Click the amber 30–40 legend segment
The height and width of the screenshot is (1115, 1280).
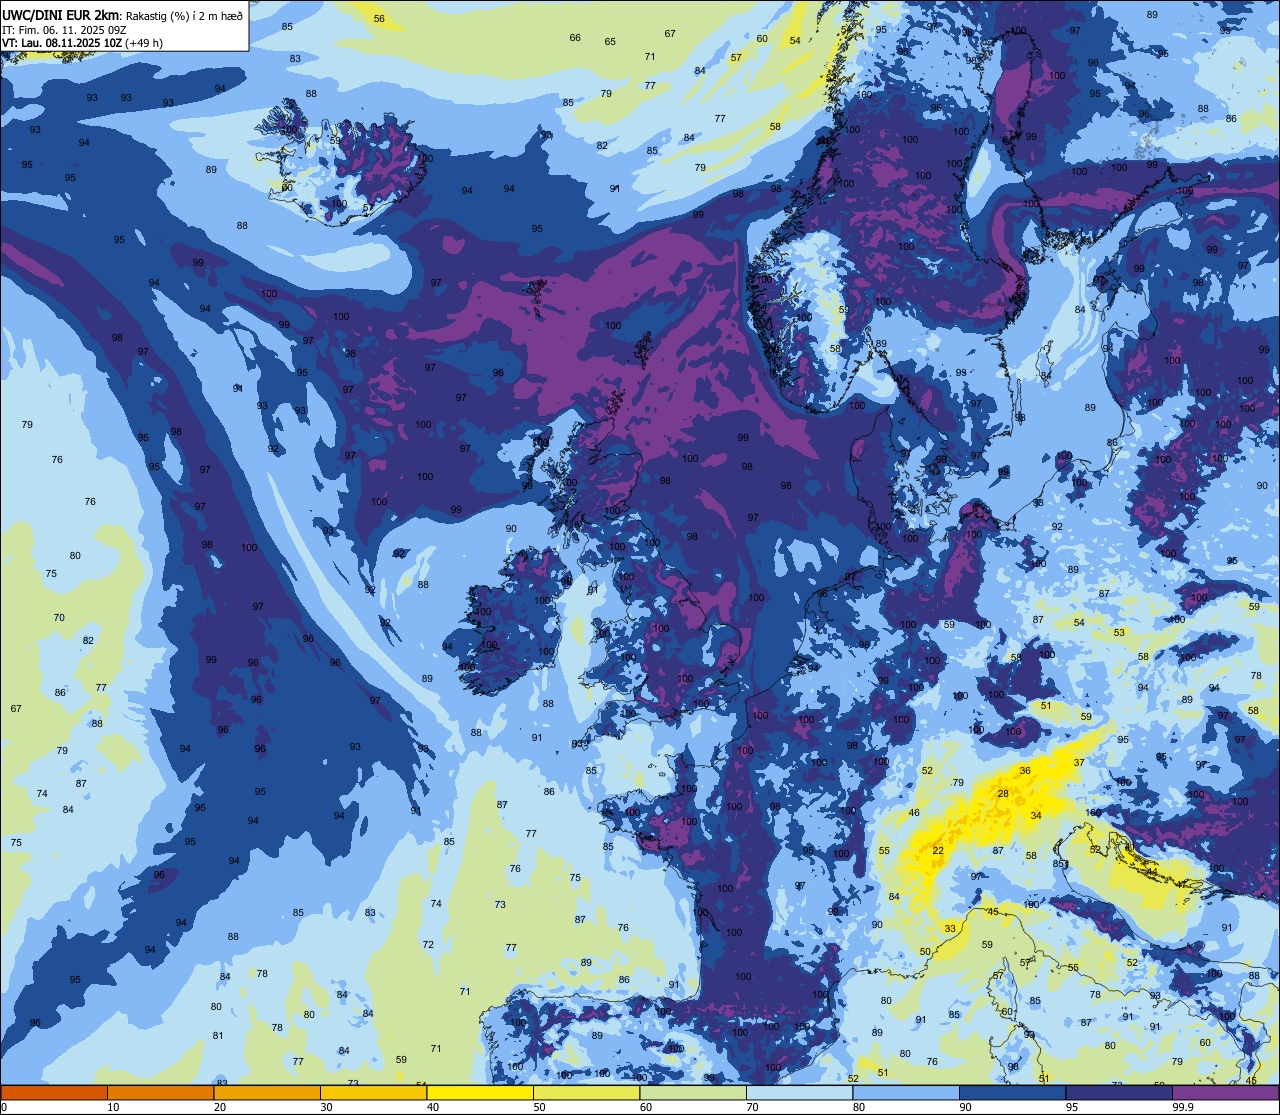click(373, 1092)
